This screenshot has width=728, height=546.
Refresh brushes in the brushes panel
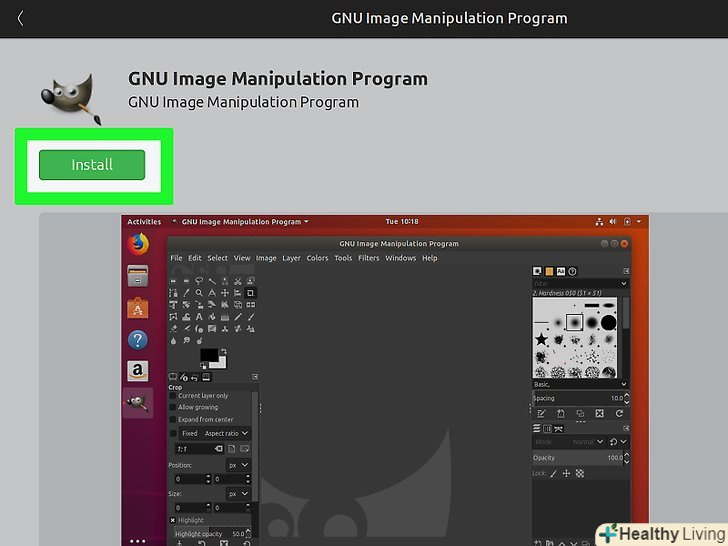(x=619, y=414)
